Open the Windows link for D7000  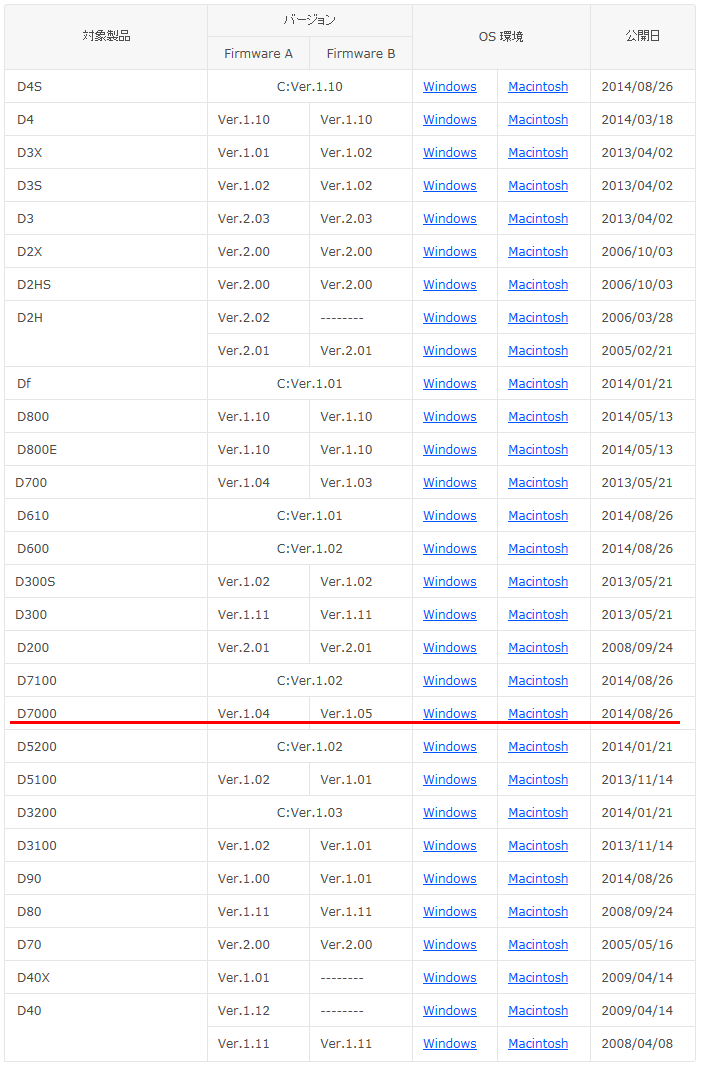tap(449, 713)
